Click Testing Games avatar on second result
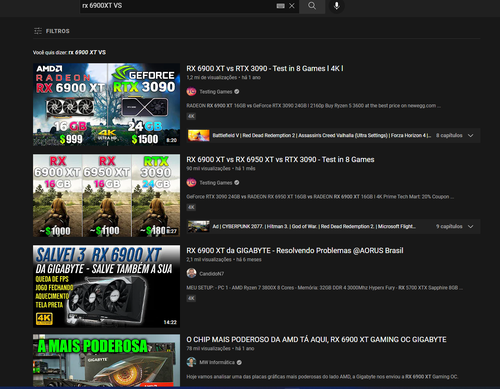 click(191, 182)
